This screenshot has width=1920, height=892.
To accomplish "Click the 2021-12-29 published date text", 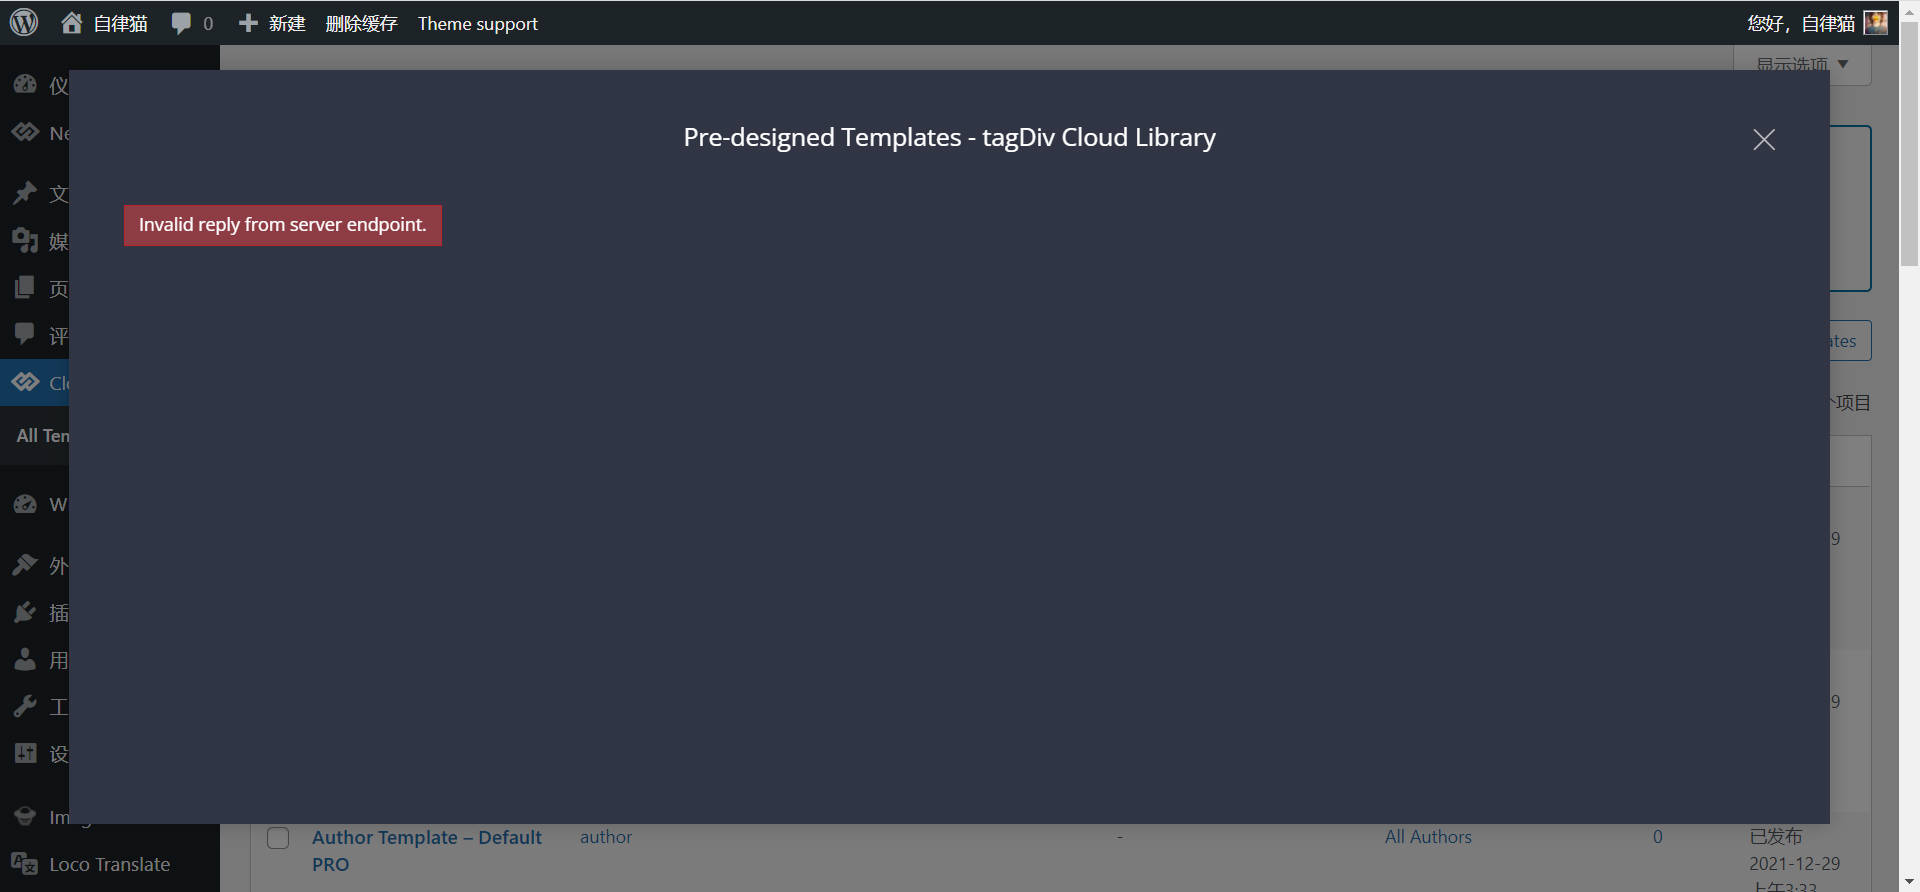I will click(x=1794, y=863).
